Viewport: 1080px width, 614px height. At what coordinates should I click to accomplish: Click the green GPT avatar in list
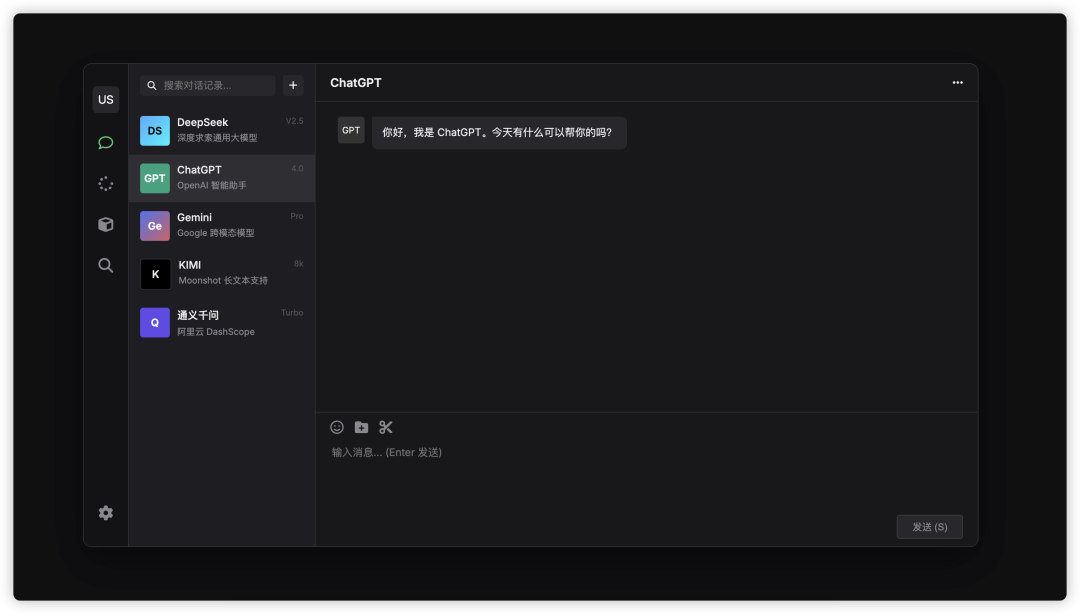[x=155, y=178]
